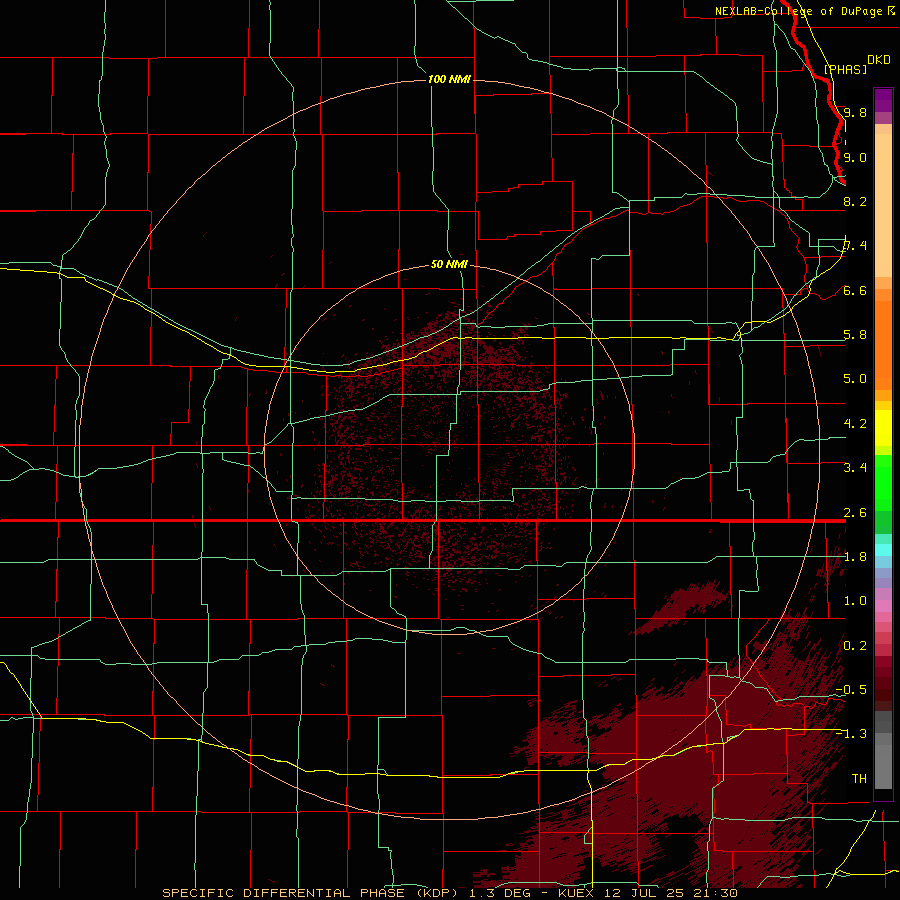Click the 4.2 value on the color scale
Image resolution: width=900 pixels, height=900 pixels.
[x=855, y=424]
